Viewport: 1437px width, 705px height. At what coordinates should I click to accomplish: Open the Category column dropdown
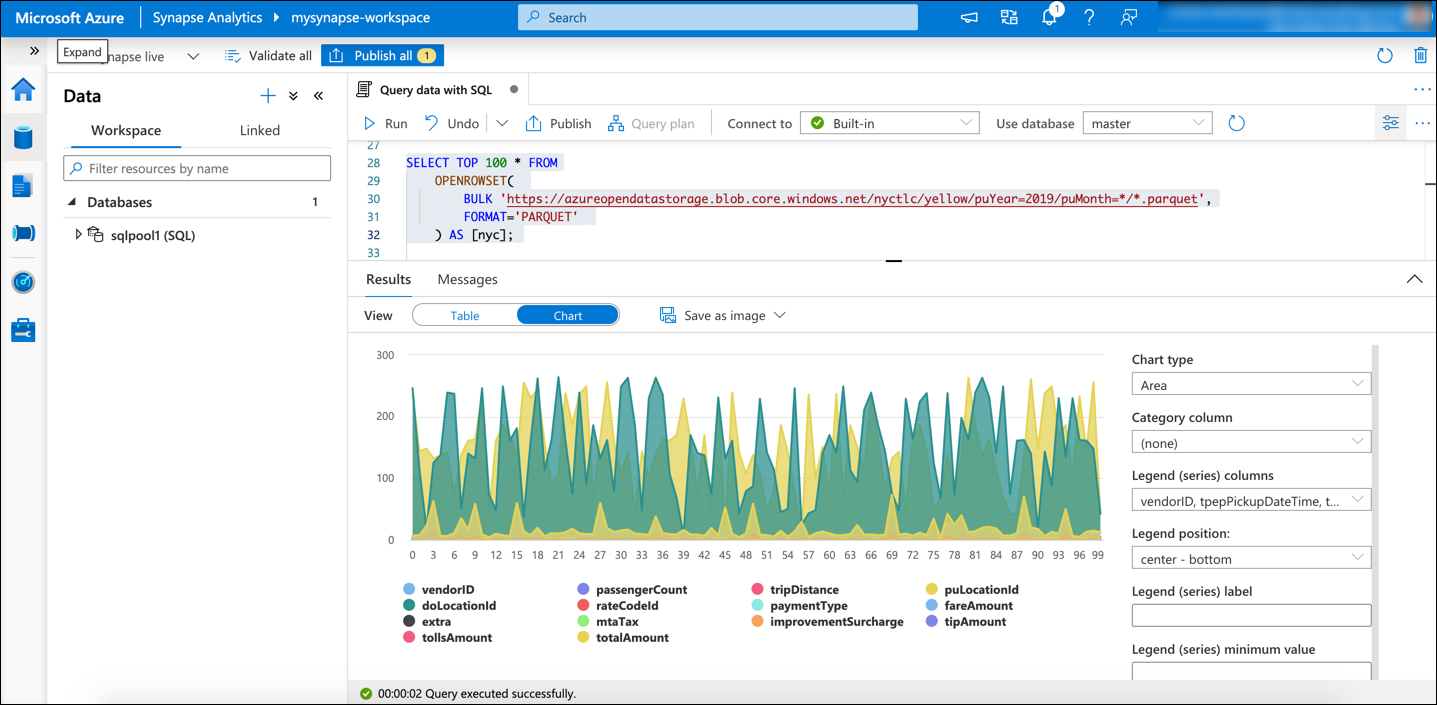1251,442
